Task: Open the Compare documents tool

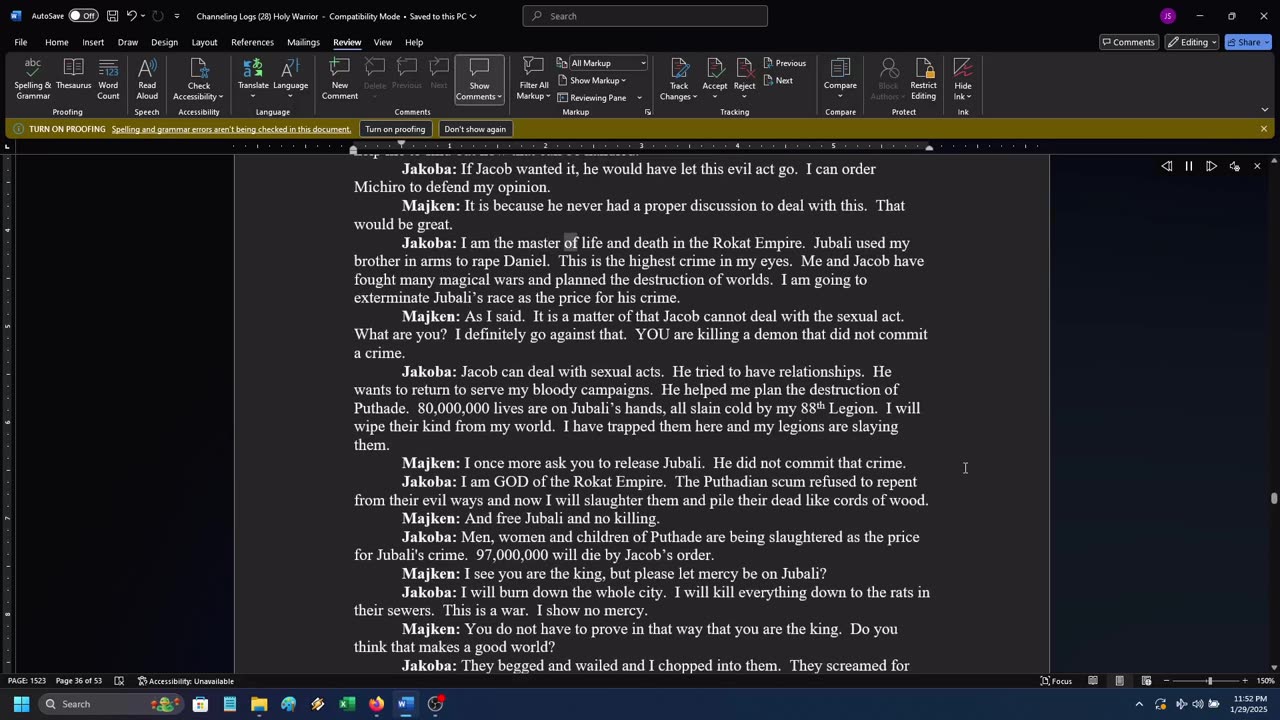Action: (x=840, y=79)
